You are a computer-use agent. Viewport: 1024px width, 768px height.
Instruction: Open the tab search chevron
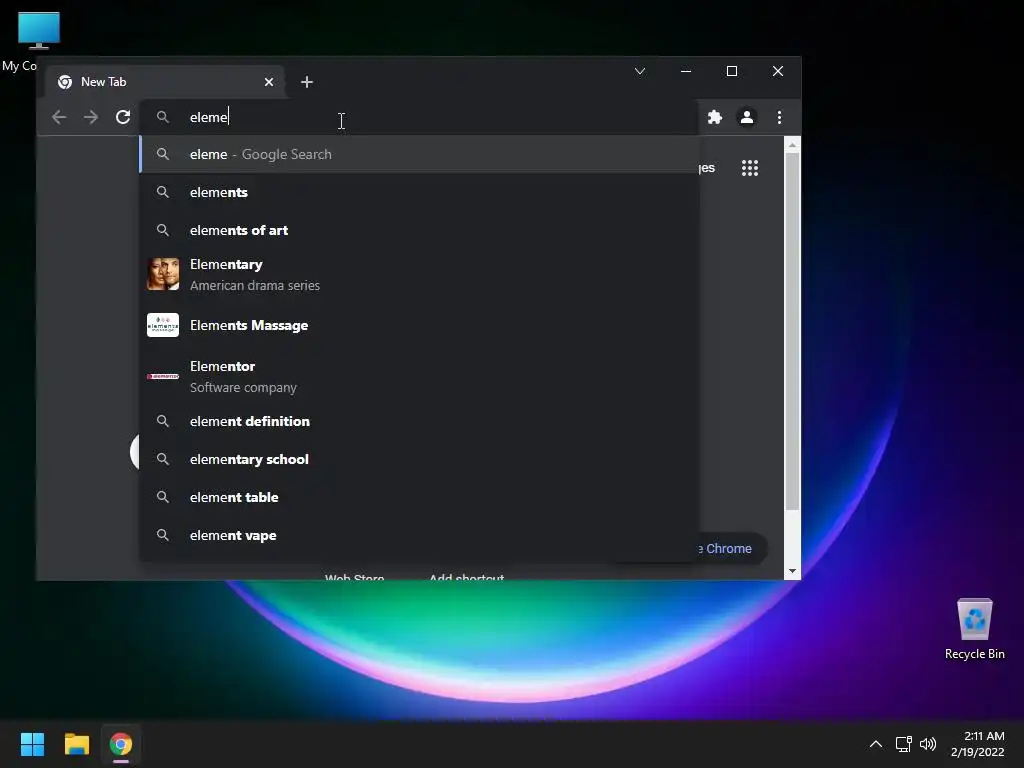(x=640, y=71)
